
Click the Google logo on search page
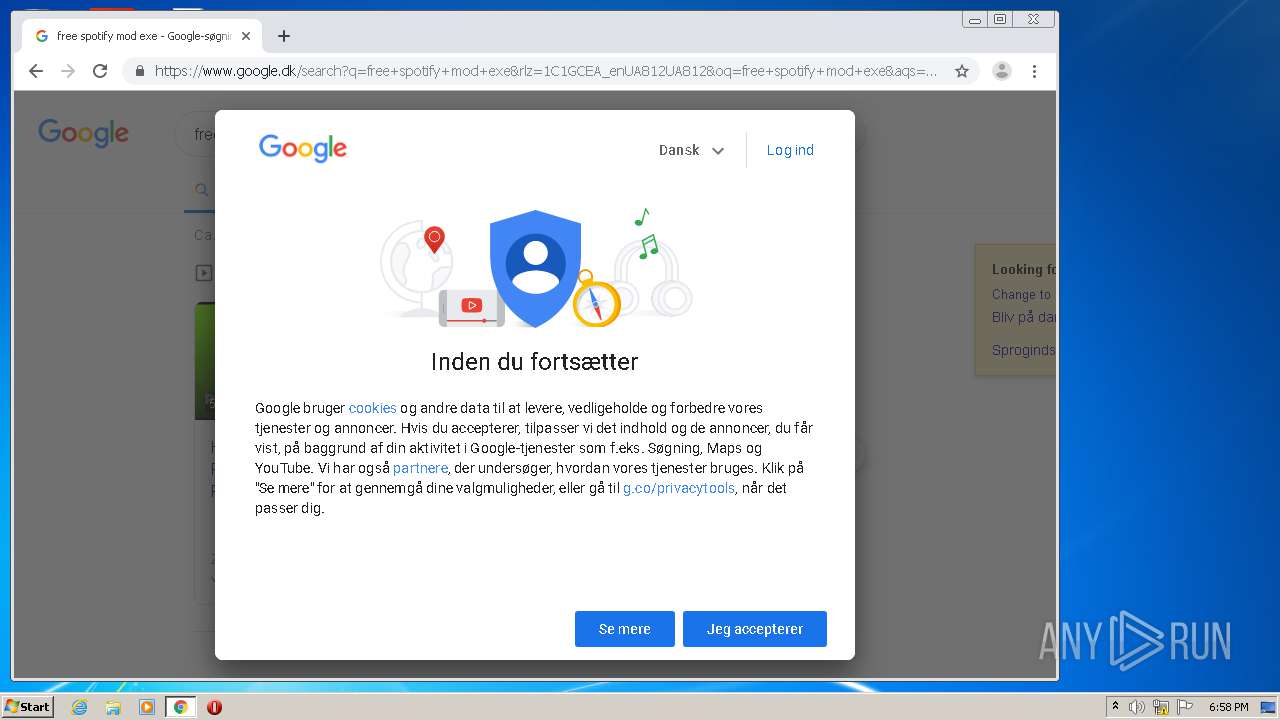click(84, 133)
